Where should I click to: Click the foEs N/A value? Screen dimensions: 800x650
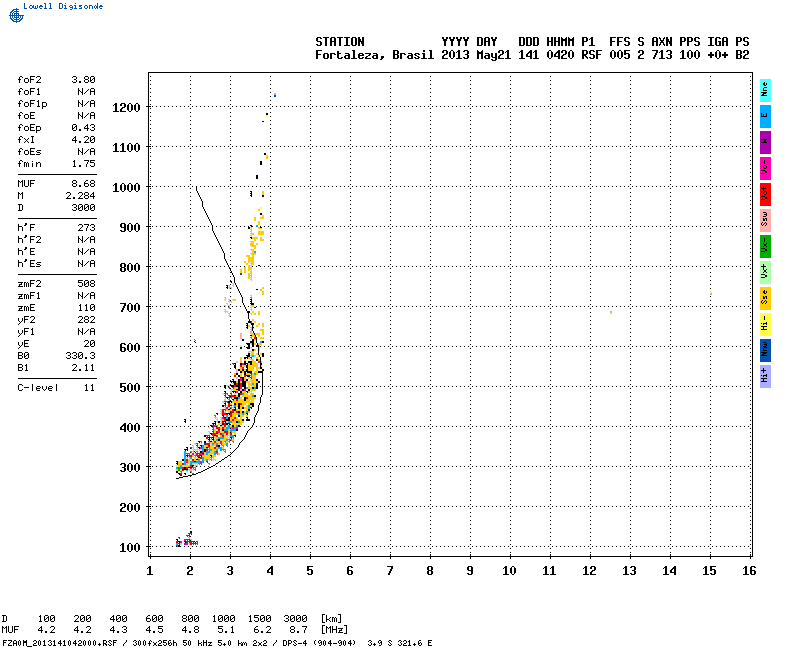[86, 152]
